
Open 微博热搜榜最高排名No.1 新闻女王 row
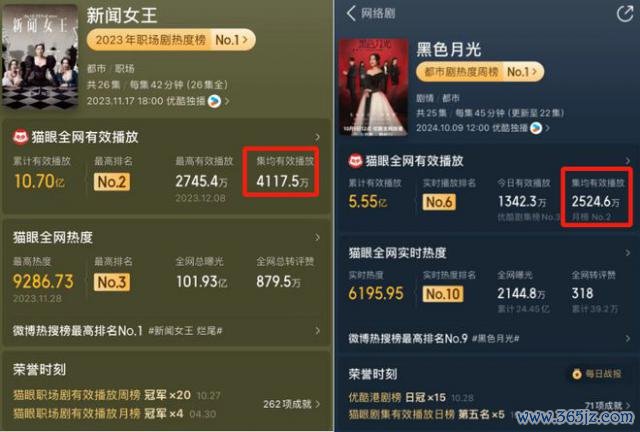pos(166,330)
